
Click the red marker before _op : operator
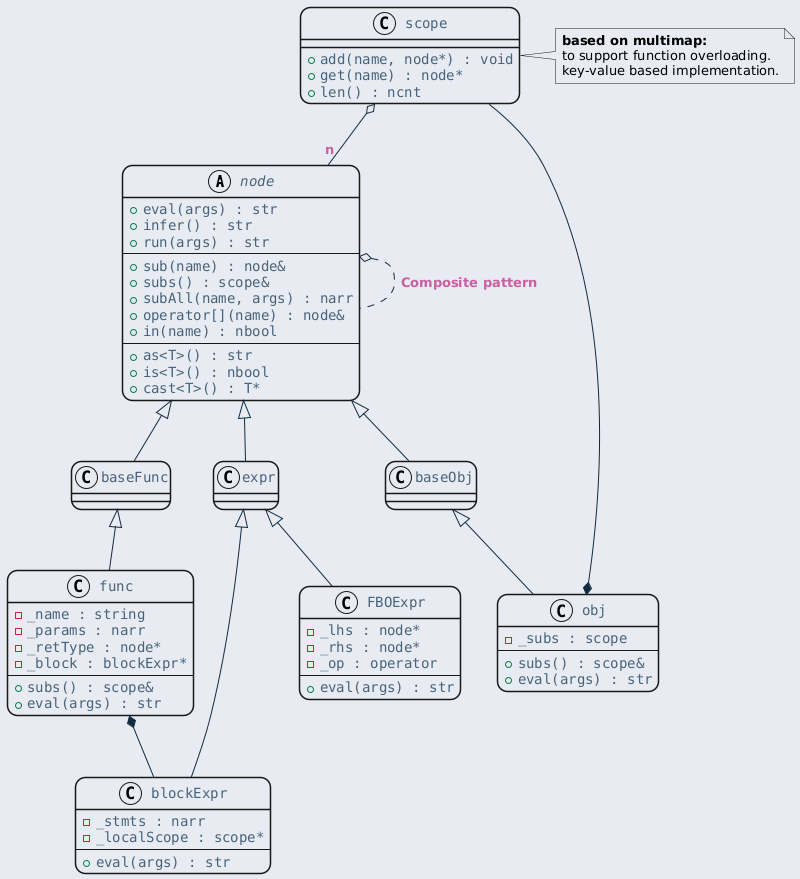[311, 665]
